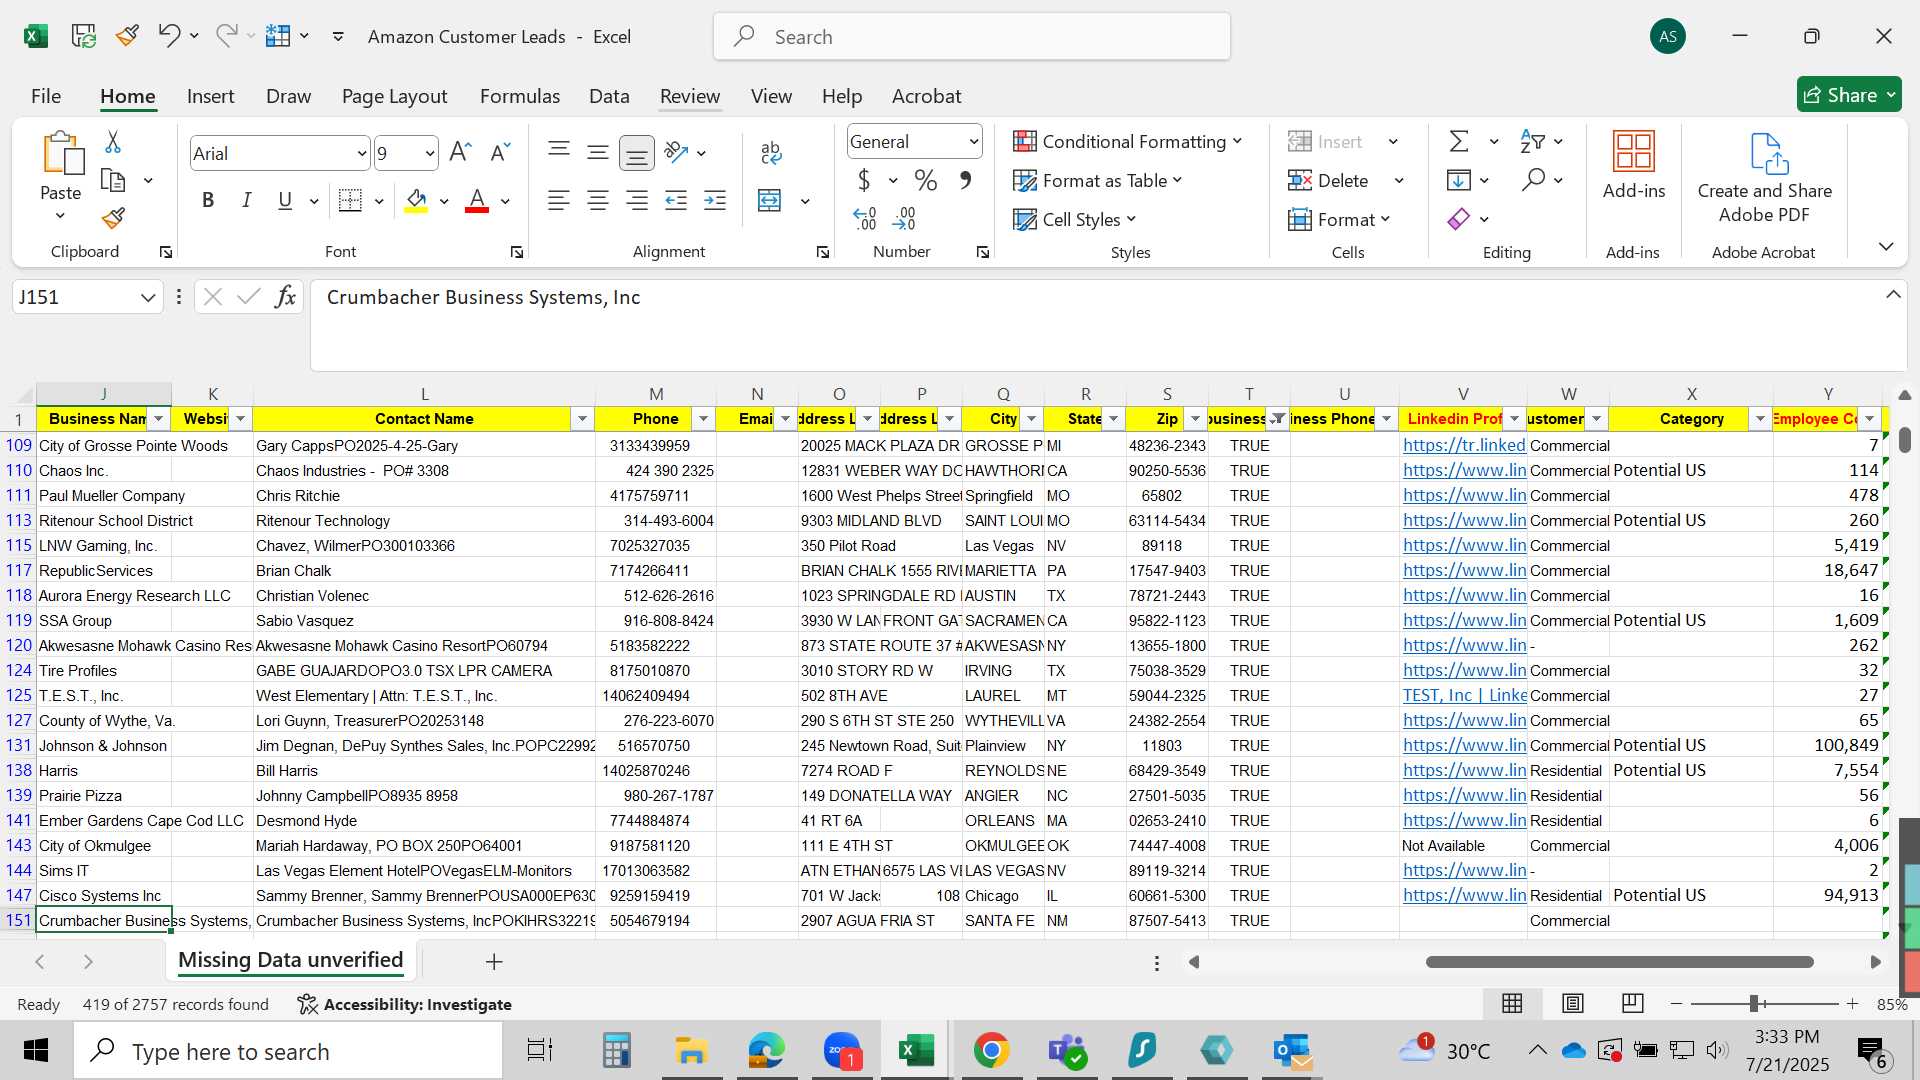Switch to the Data tab

point(609,96)
